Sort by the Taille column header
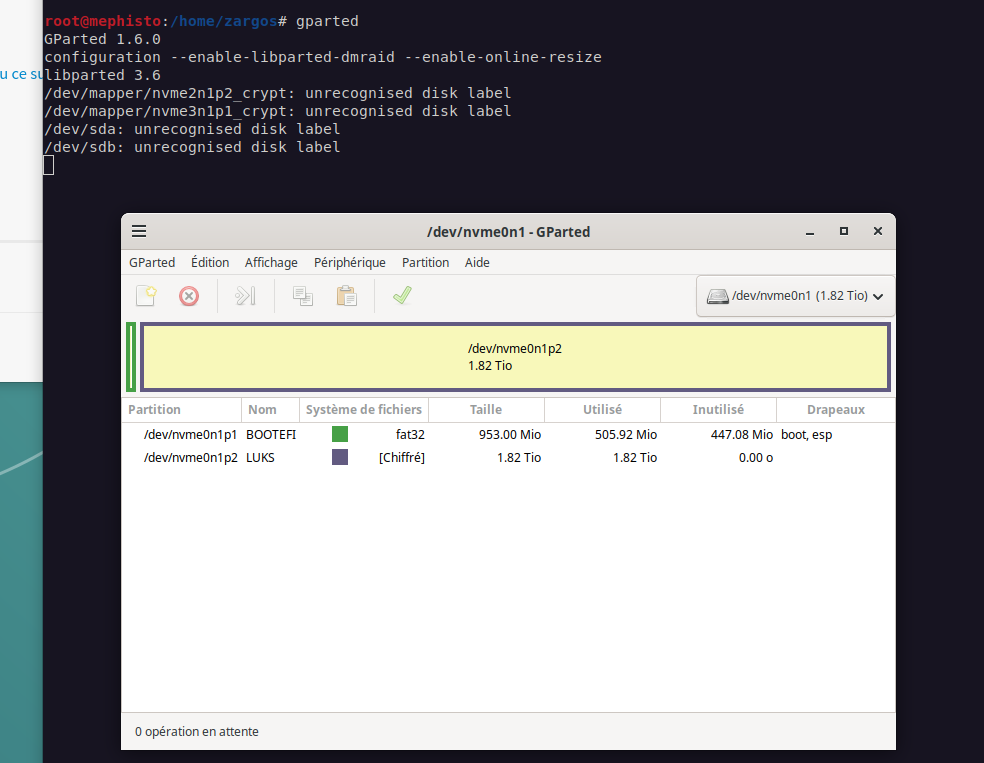This screenshot has width=984, height=763. [486, 409]
